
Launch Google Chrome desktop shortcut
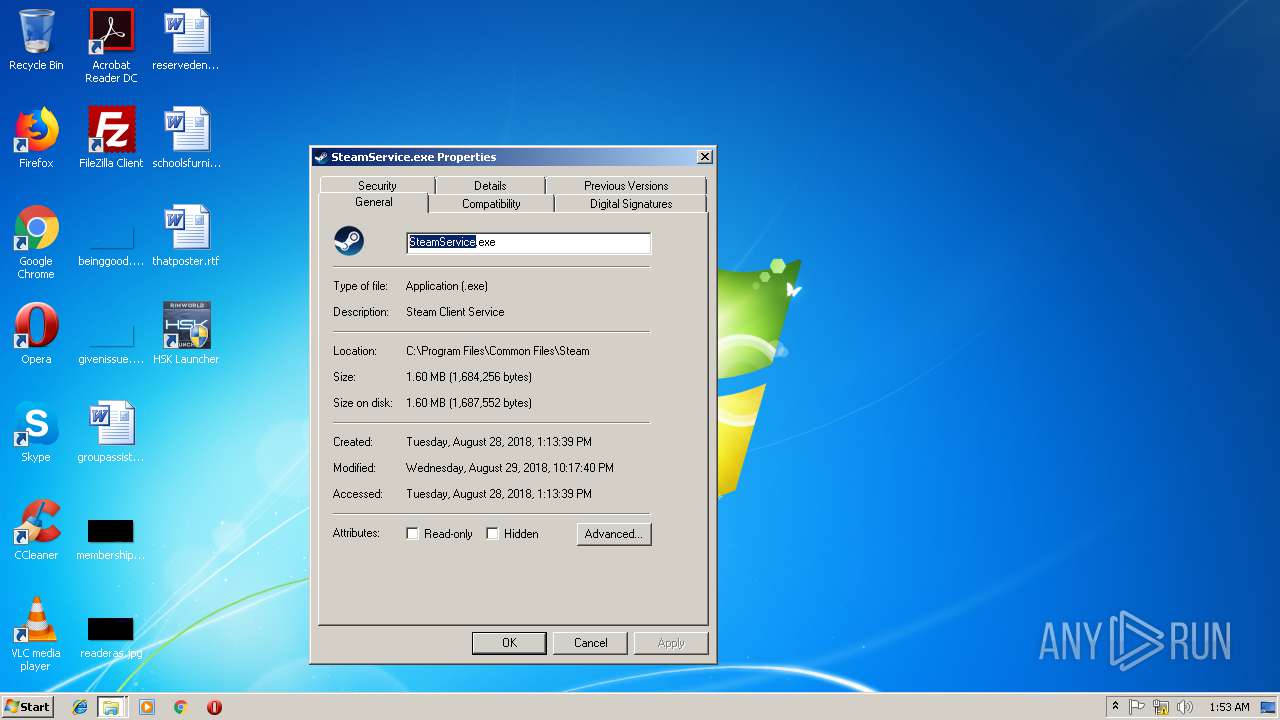pyautogui.click(x=36, y=242)
